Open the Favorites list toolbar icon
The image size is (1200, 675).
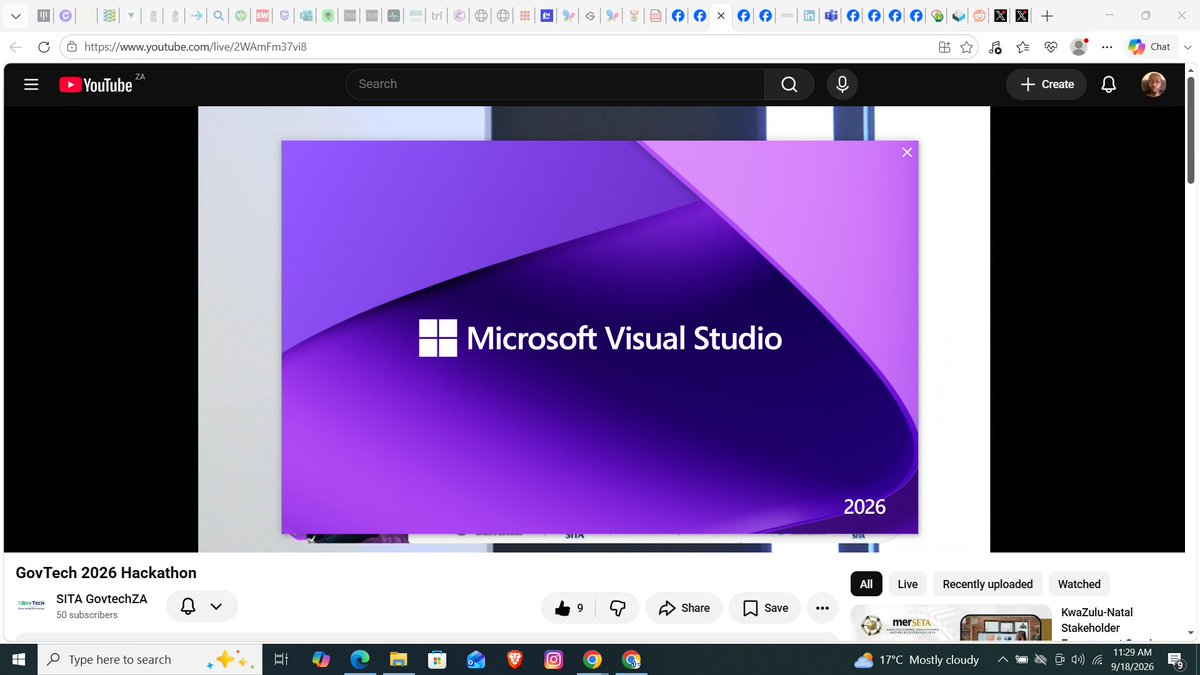click(x=1023, y=47)
